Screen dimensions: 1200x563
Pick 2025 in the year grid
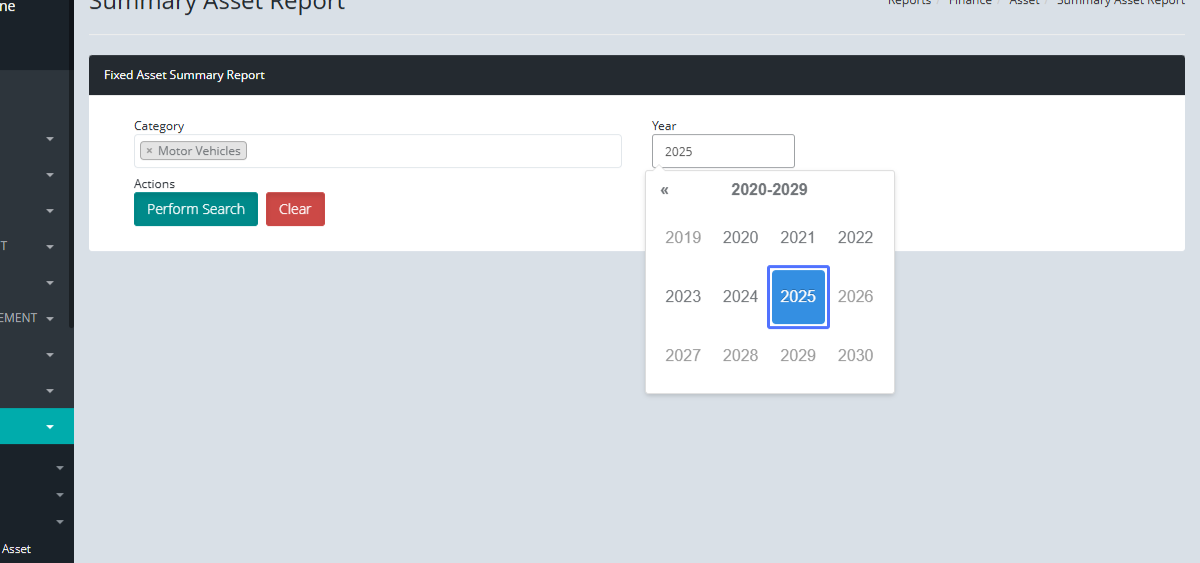coord(798,297)
